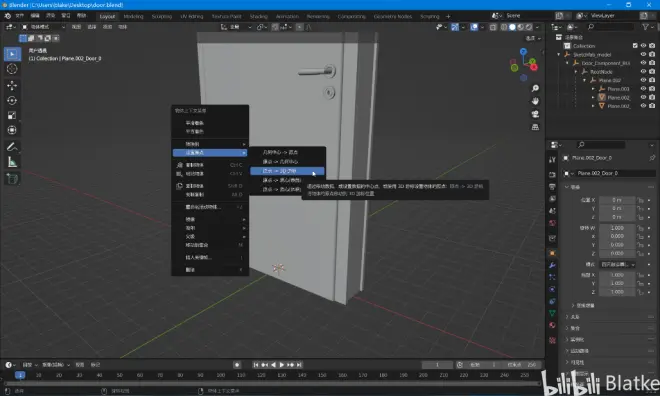
Task: Jump to the timeline start frame button
Action: point(256,365)
